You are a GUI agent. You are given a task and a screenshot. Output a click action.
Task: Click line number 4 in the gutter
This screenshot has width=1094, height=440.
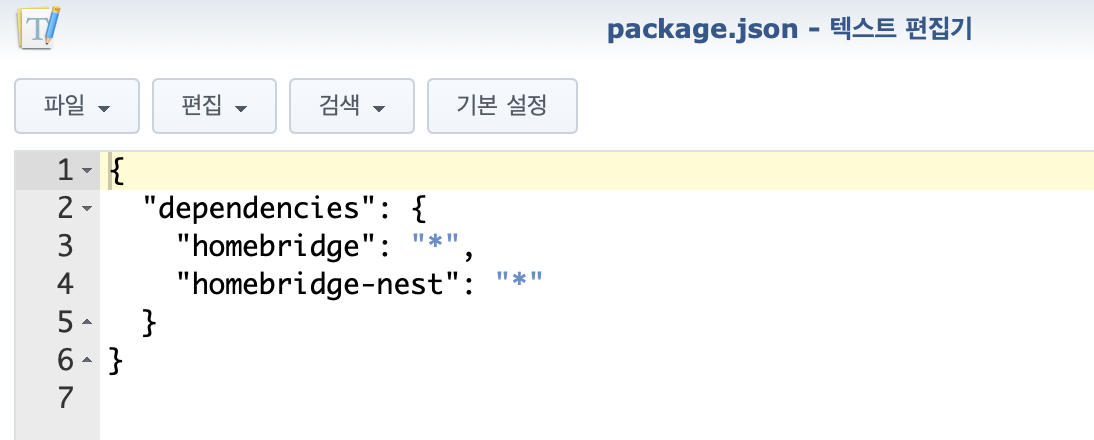coord(66,284)
